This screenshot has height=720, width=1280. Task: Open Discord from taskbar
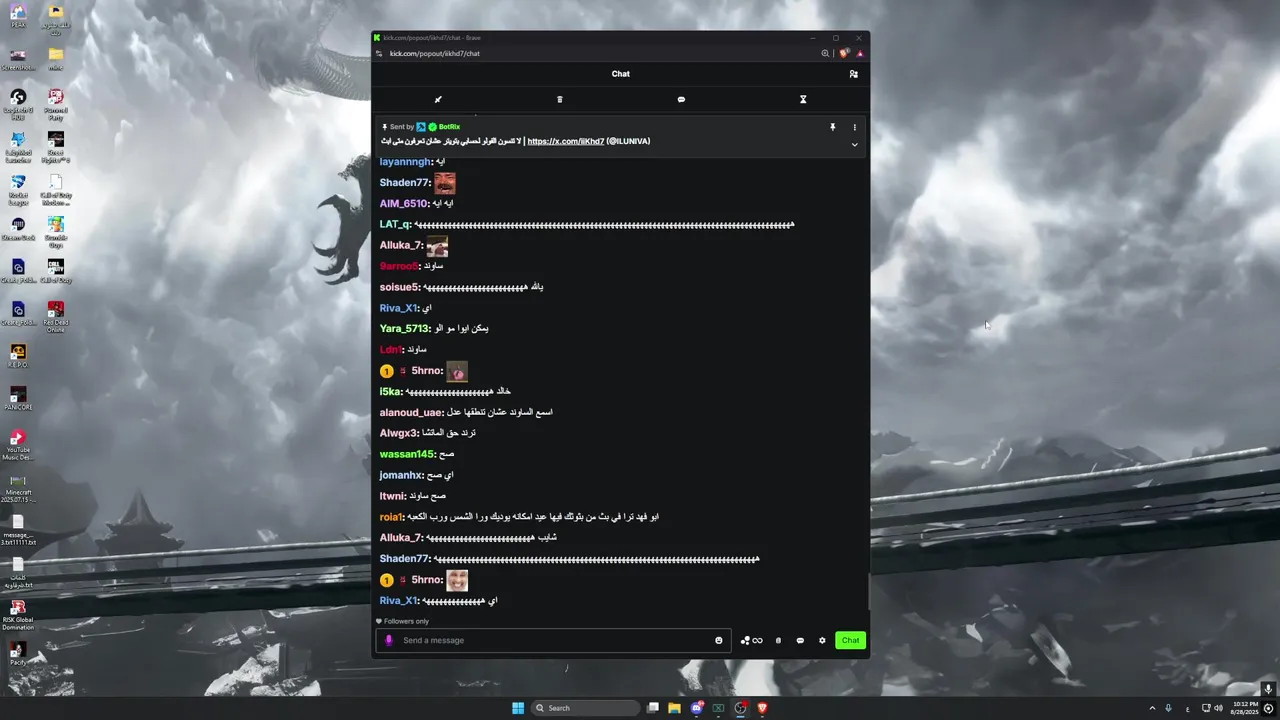[x=697, y=708]
